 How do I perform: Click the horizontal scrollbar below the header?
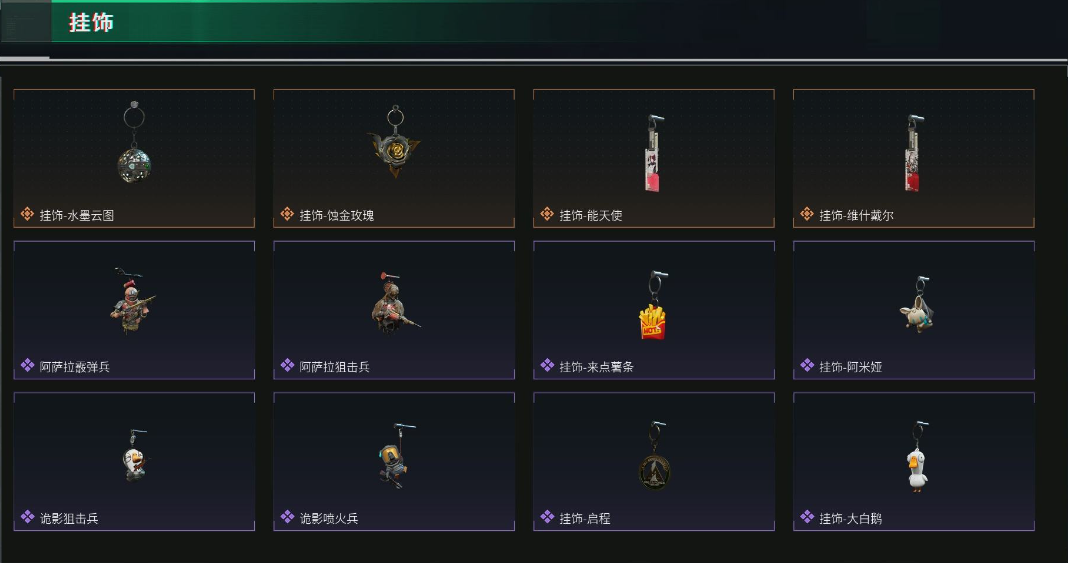point(25,59)
